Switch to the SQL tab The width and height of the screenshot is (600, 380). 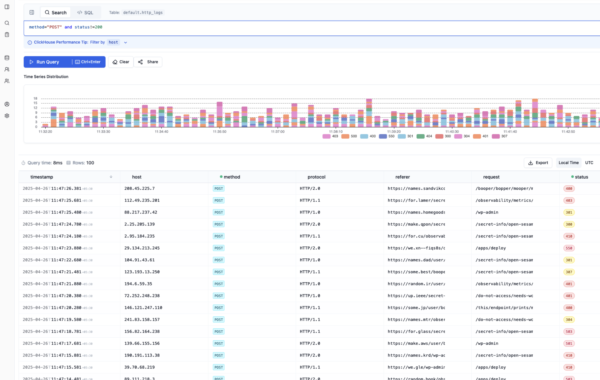(85, 12)
